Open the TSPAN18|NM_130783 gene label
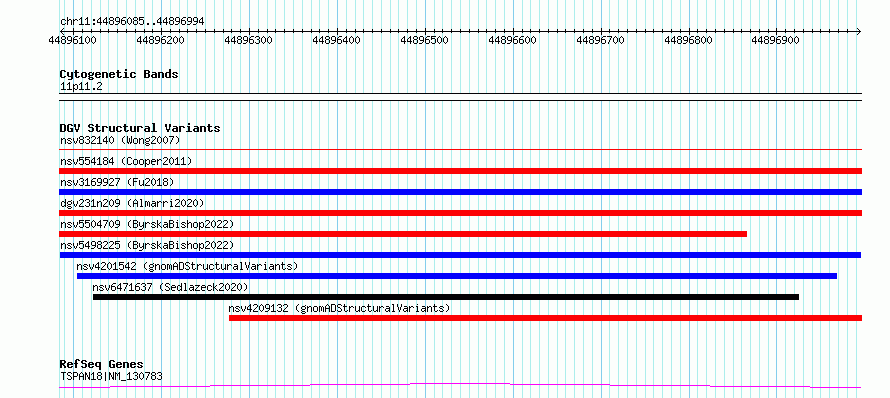 pyautogui.click(x=111, y=376)
